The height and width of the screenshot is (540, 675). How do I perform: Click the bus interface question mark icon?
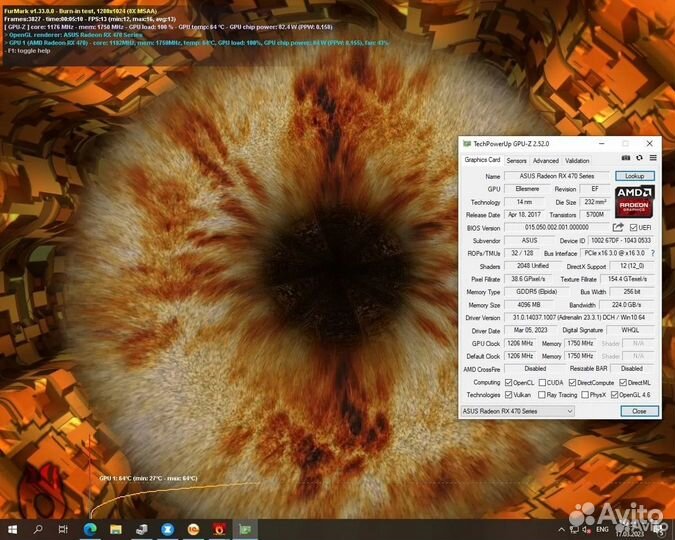click(x=653, y=253)
